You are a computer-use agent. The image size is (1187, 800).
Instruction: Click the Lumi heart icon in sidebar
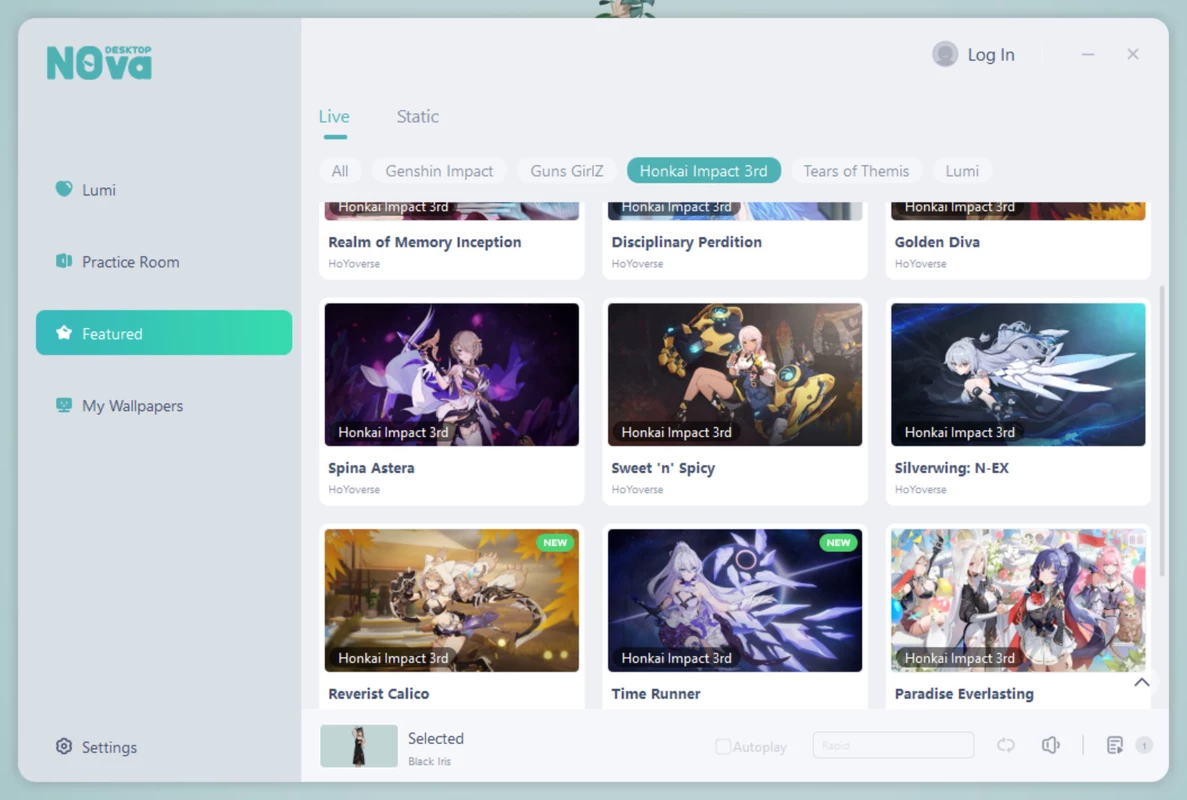(x=64, y=188)
